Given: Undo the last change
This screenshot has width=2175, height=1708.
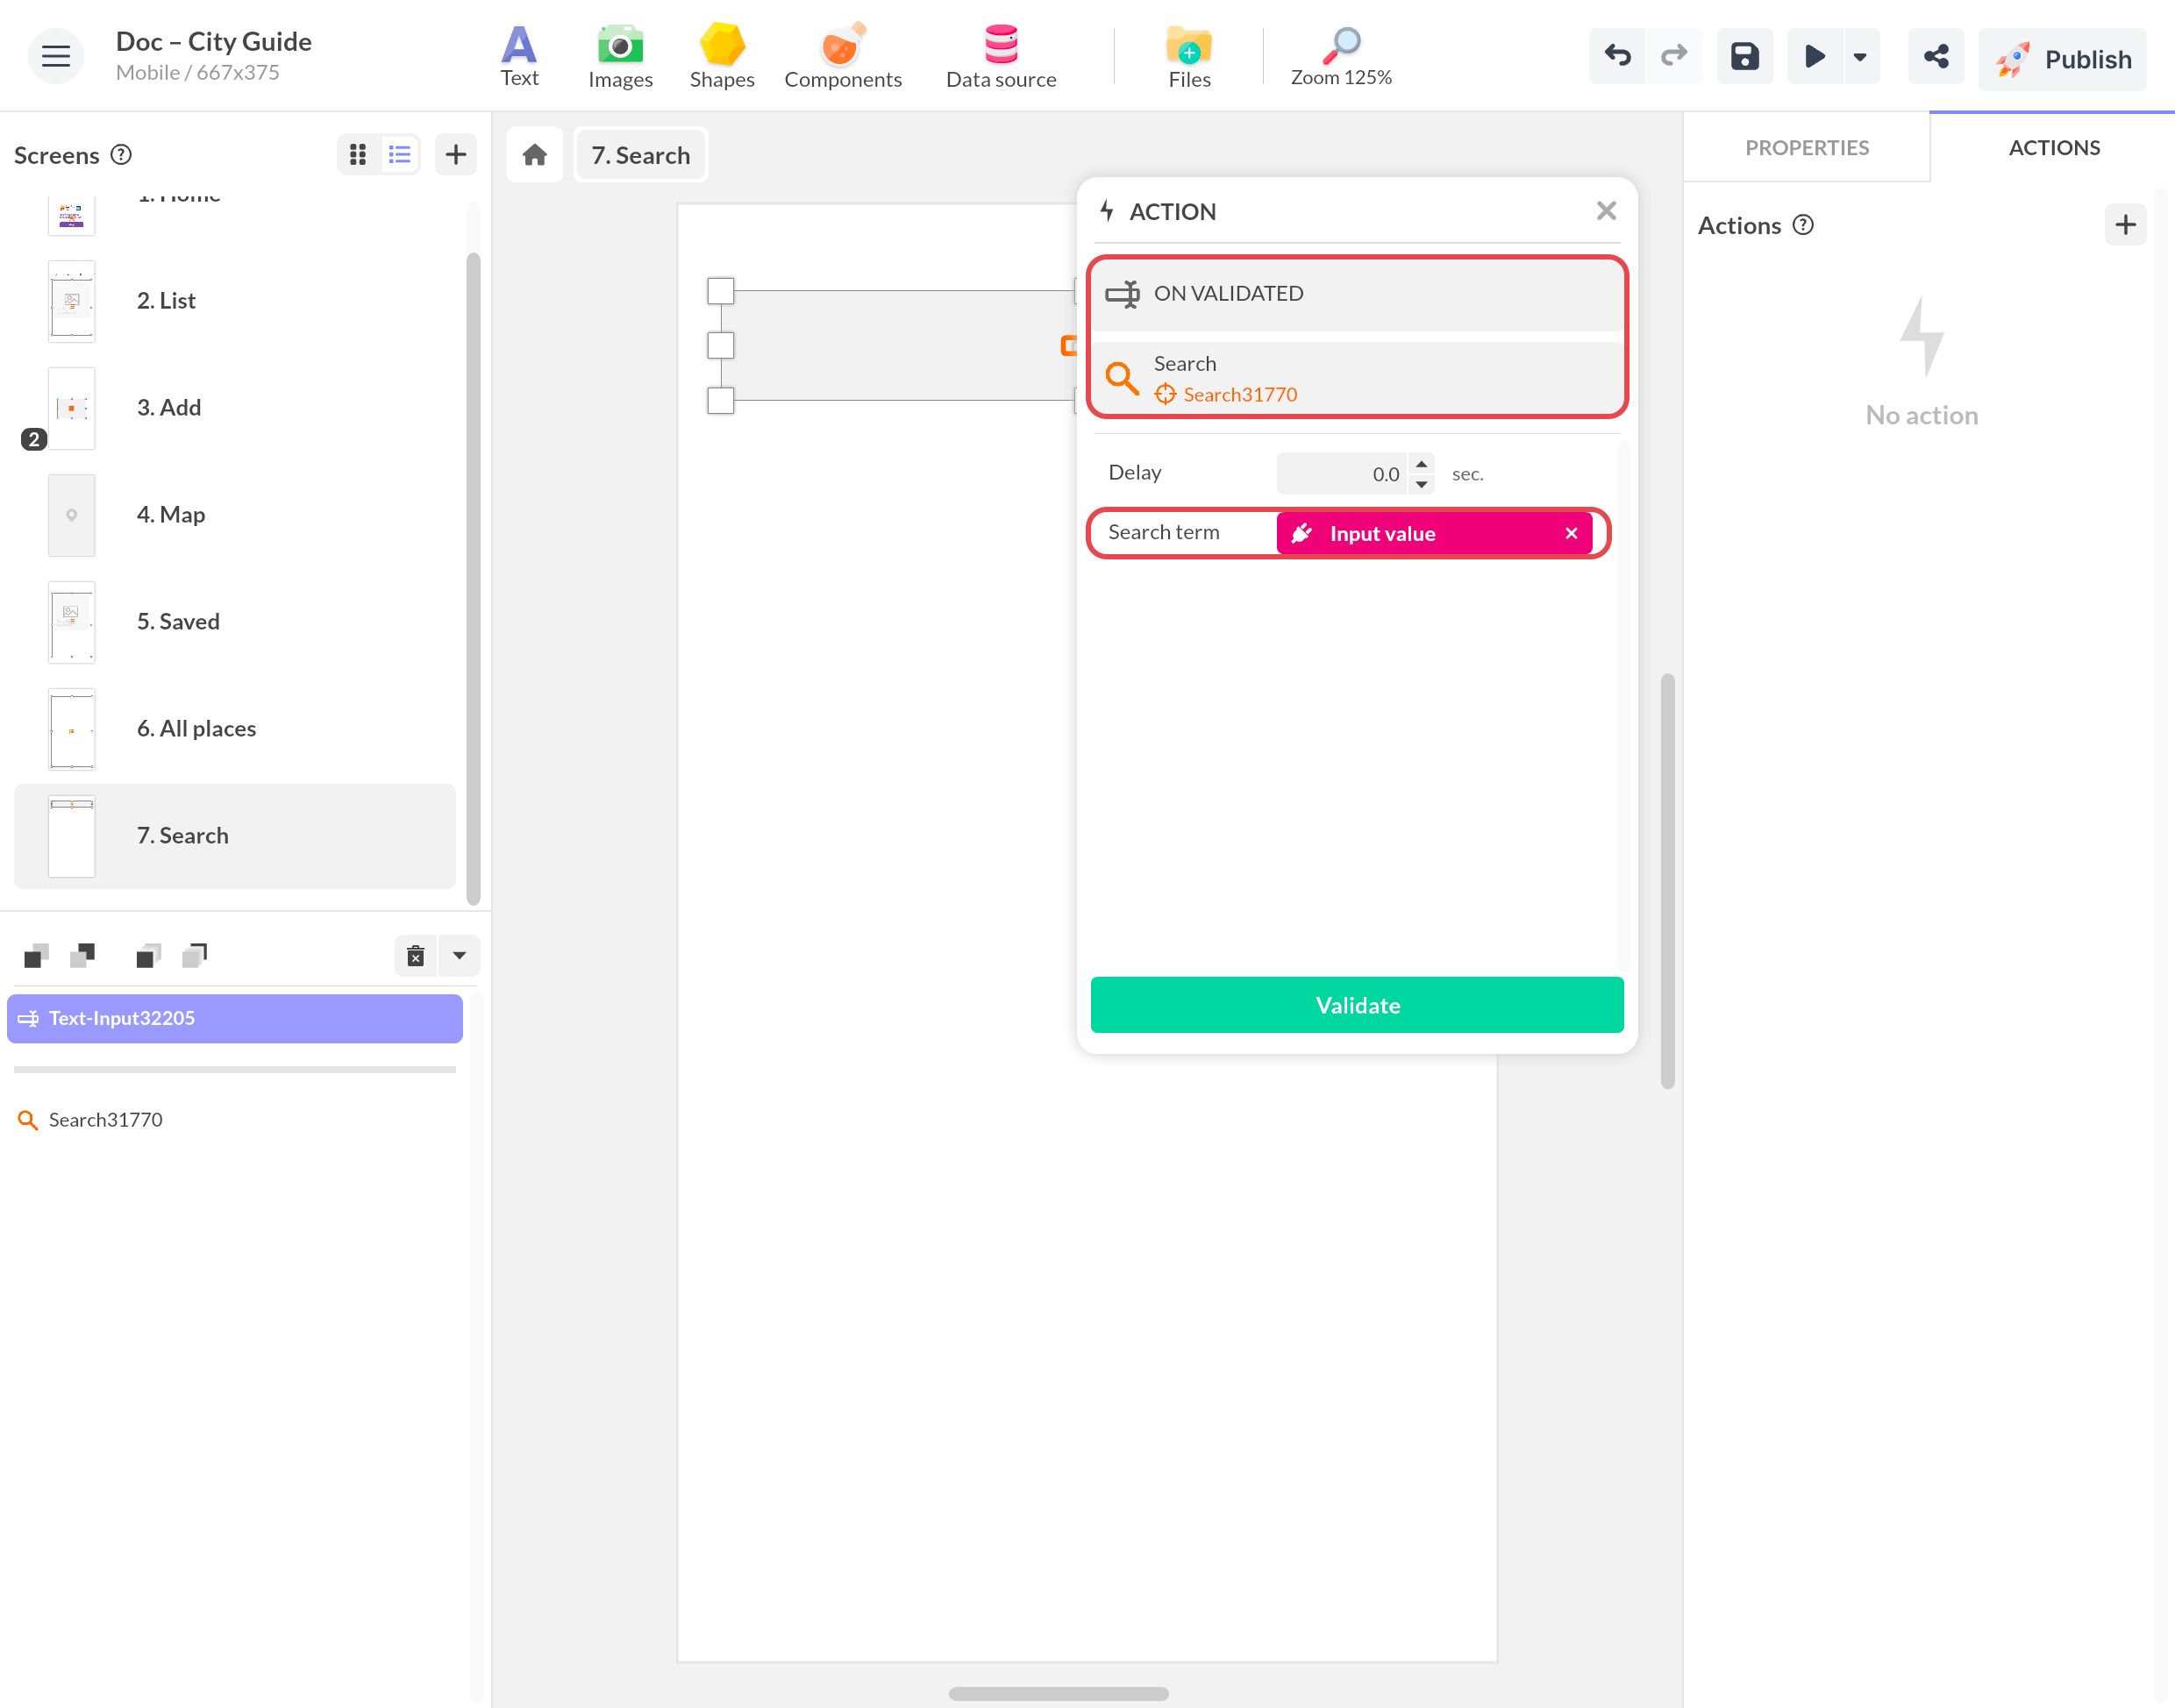Looking at the screenshot, I should click(x=1617, y=56).
